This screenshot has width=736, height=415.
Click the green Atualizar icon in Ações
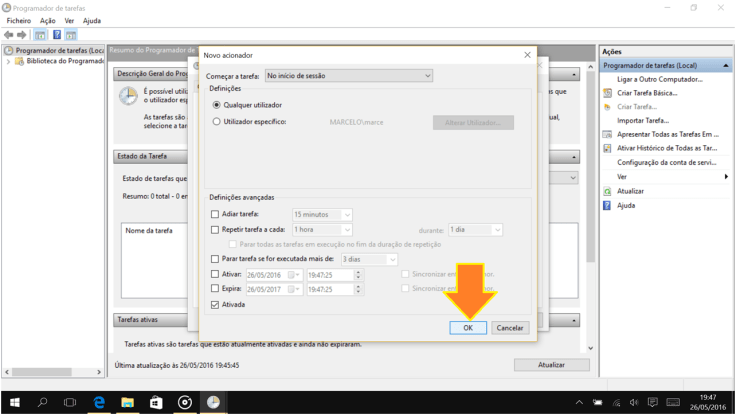coord(607,190)
